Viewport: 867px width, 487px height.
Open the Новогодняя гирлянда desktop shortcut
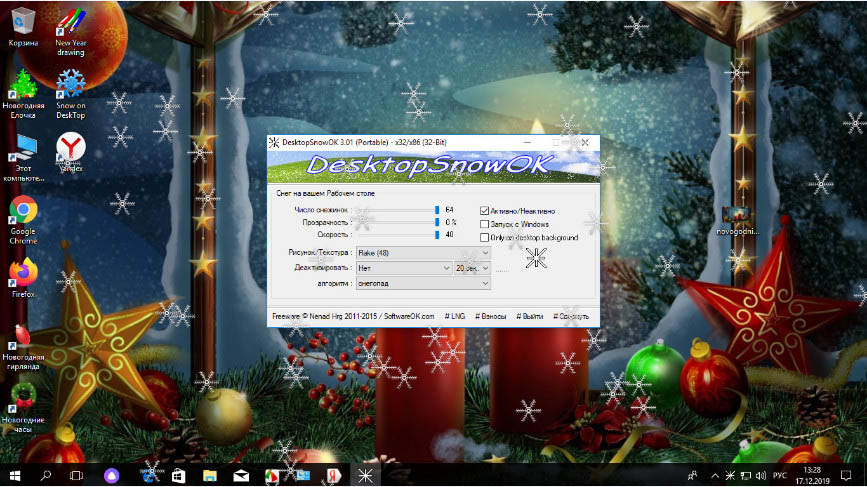pos(23,347)
